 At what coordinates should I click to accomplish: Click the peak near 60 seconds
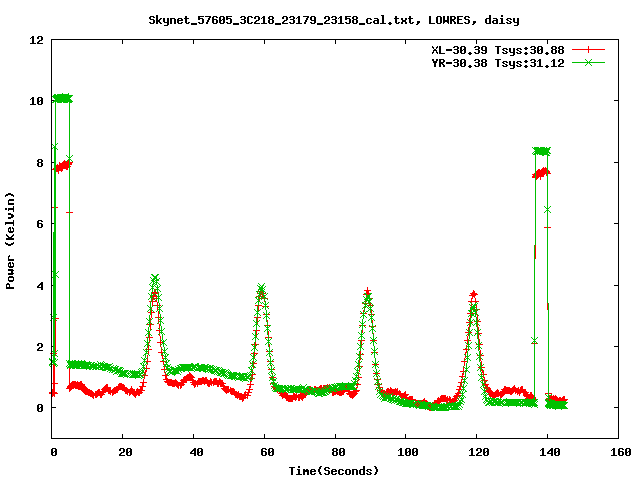262,288
